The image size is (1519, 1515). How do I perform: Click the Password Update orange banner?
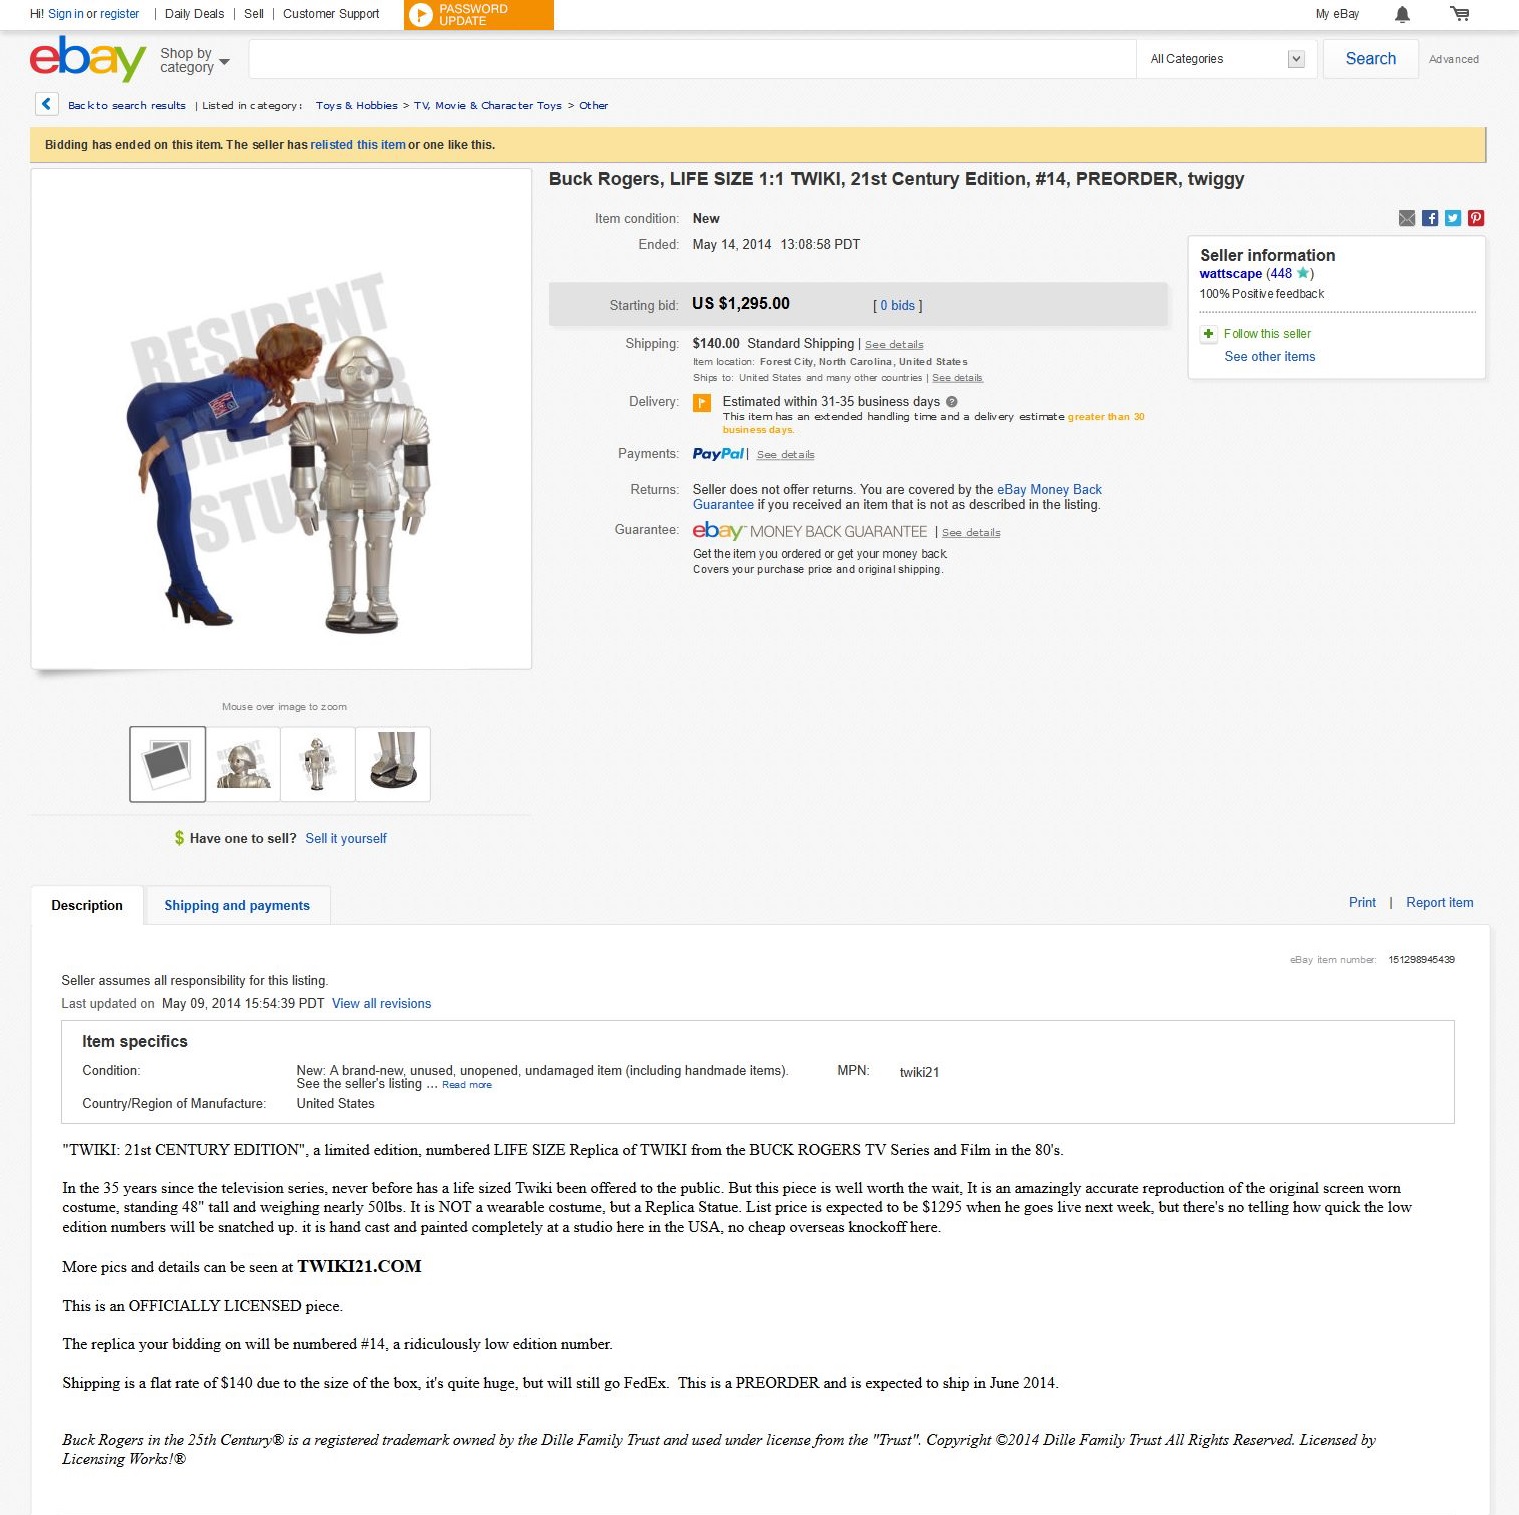click(479, 15)
